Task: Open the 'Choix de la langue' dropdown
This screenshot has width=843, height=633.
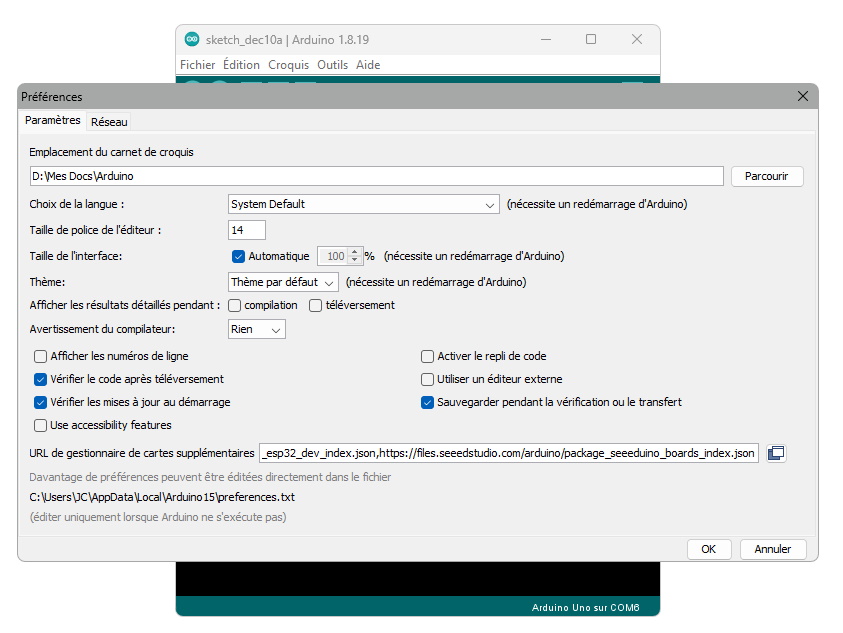Action: pos(363,204)
